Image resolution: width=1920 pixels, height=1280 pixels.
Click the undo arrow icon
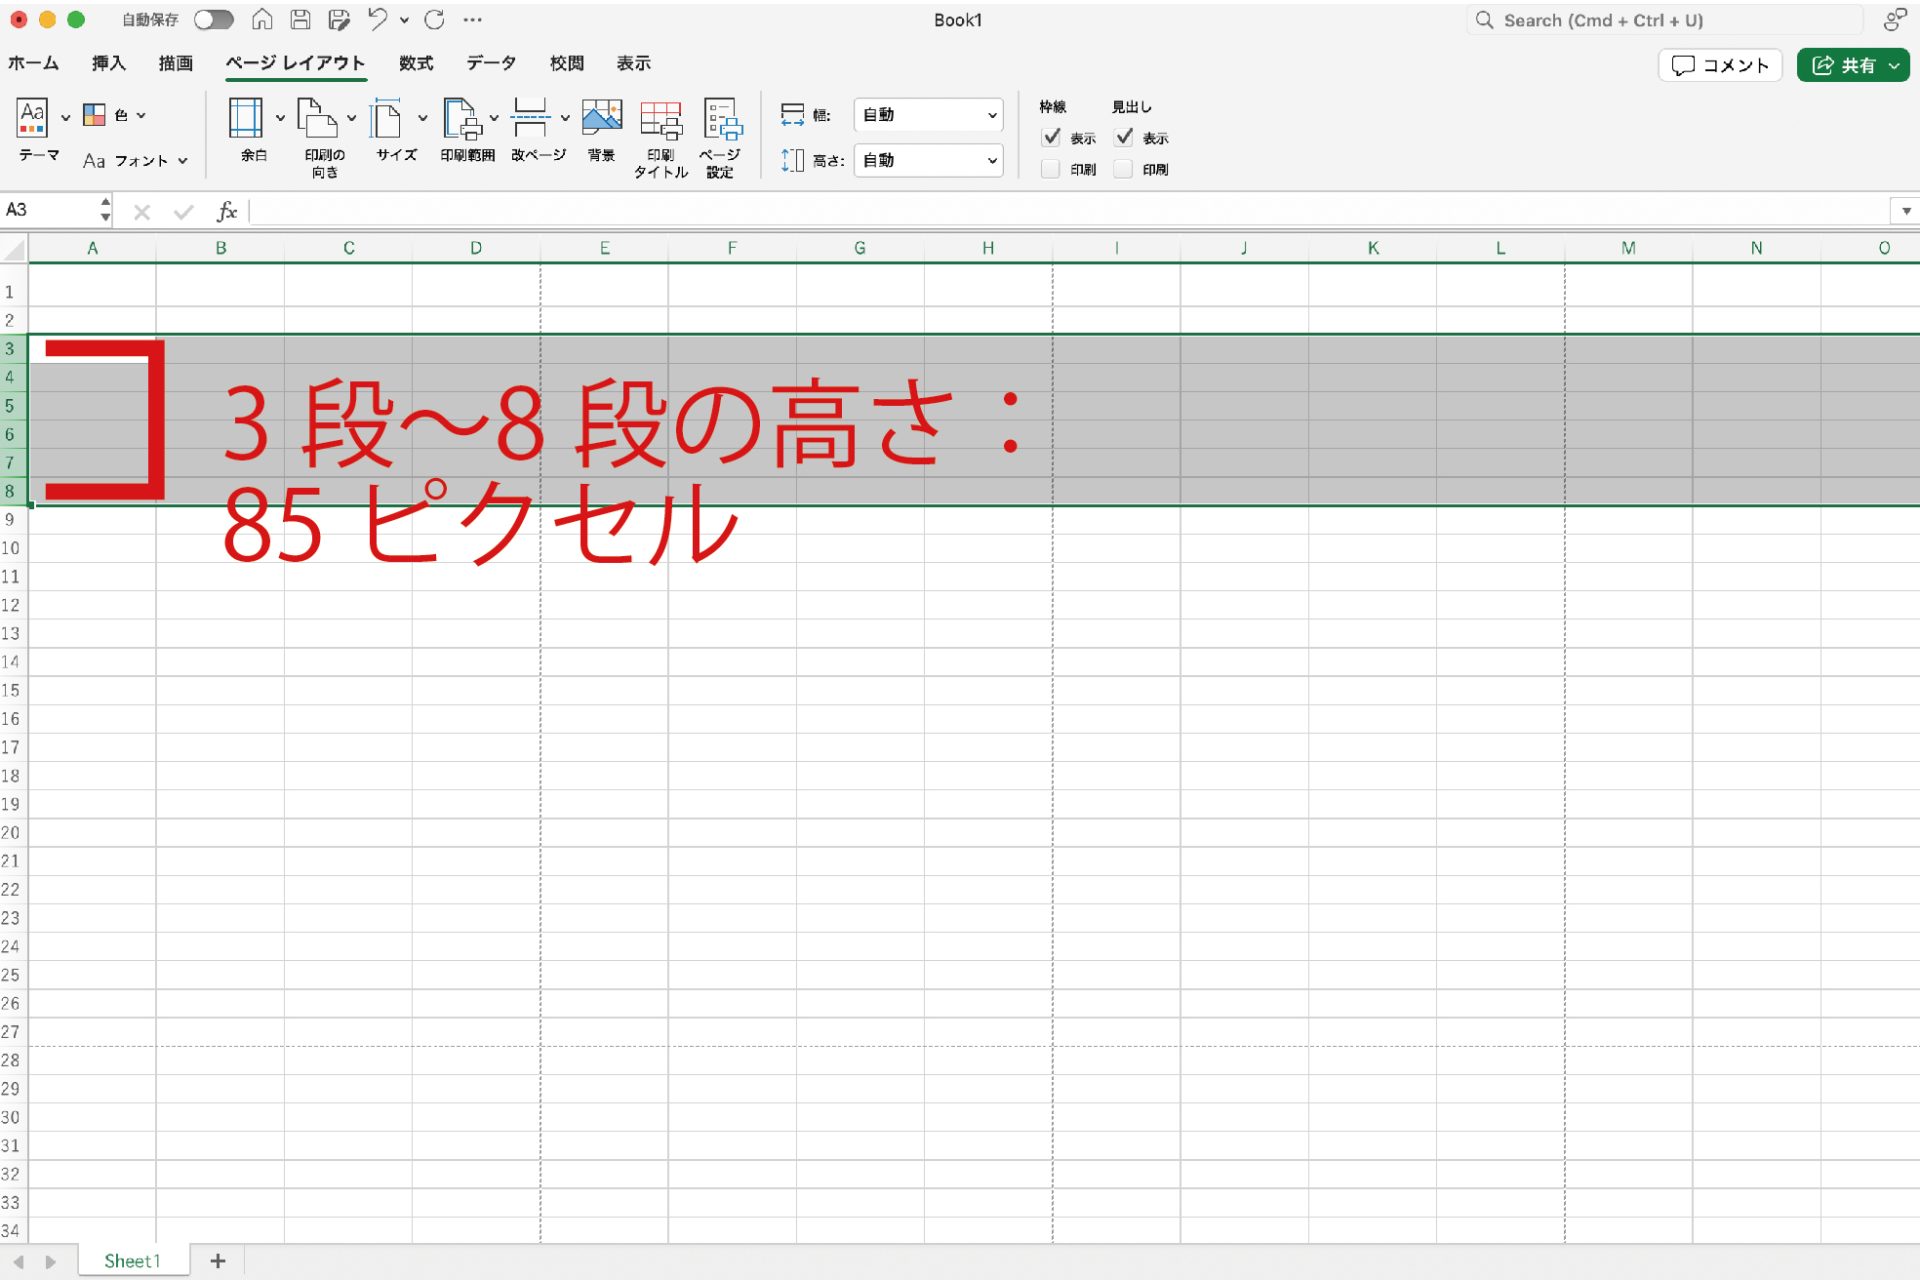(377, 19)
